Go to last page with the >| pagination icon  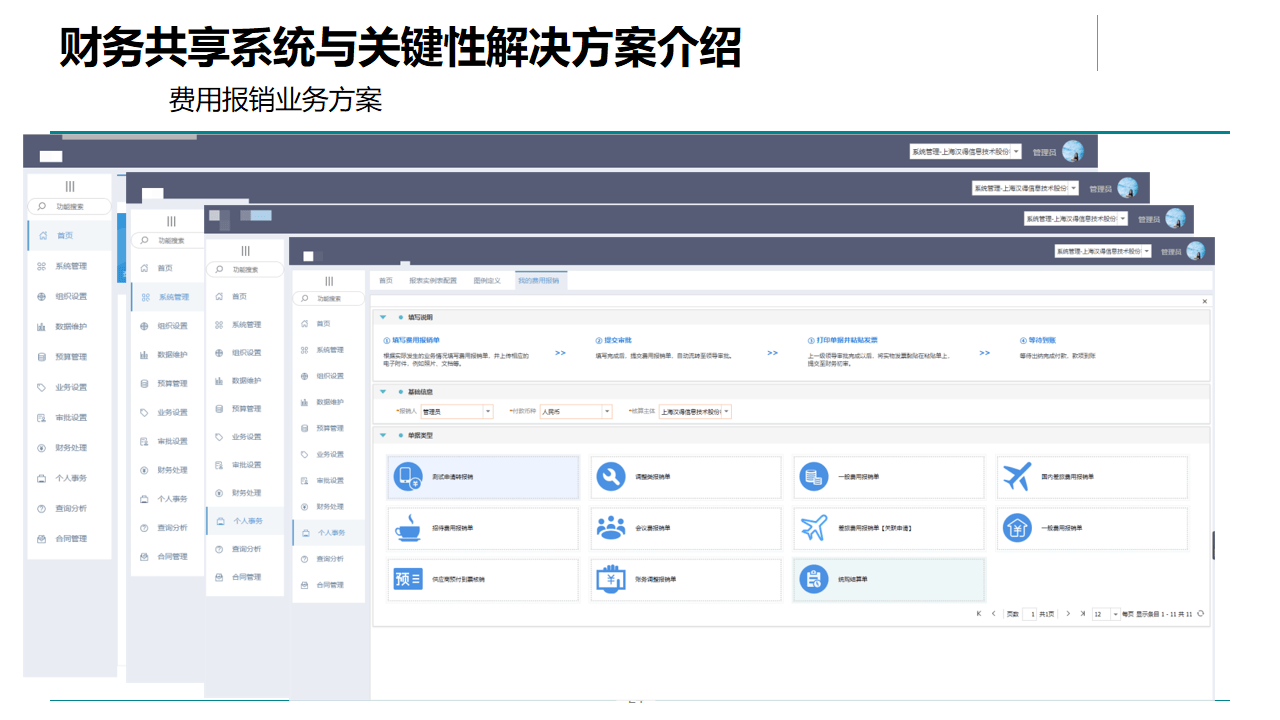(x=1083, y=614)
